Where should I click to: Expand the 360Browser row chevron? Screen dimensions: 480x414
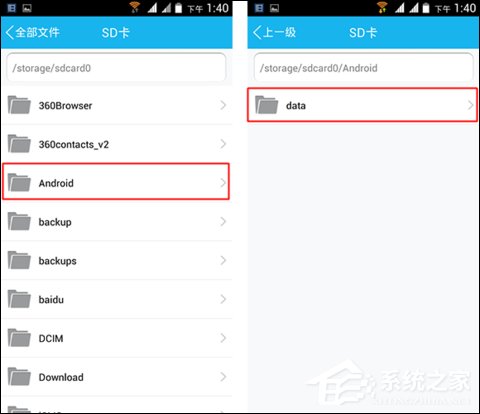pos(223,105)
